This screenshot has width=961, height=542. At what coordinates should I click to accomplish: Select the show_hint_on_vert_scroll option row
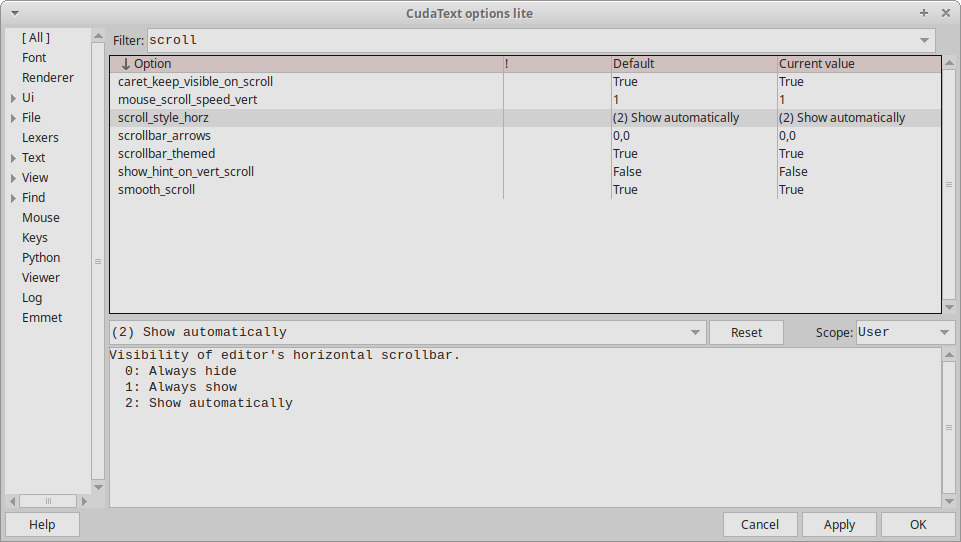point(526,172)
